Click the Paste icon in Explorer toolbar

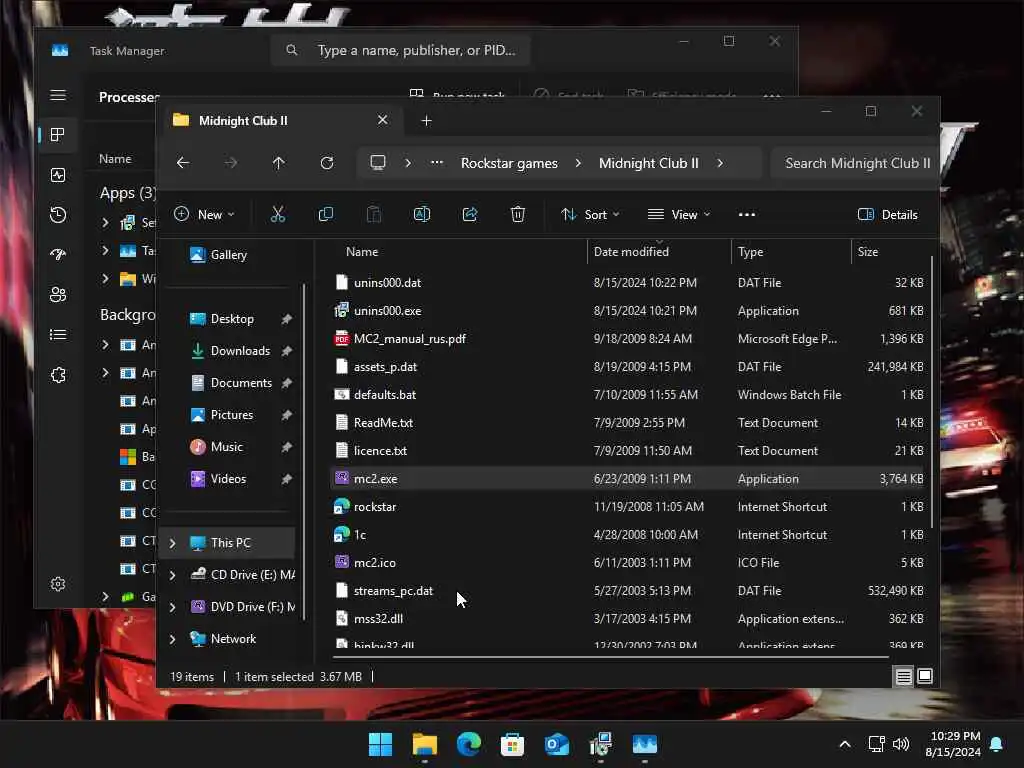[374, 214]
